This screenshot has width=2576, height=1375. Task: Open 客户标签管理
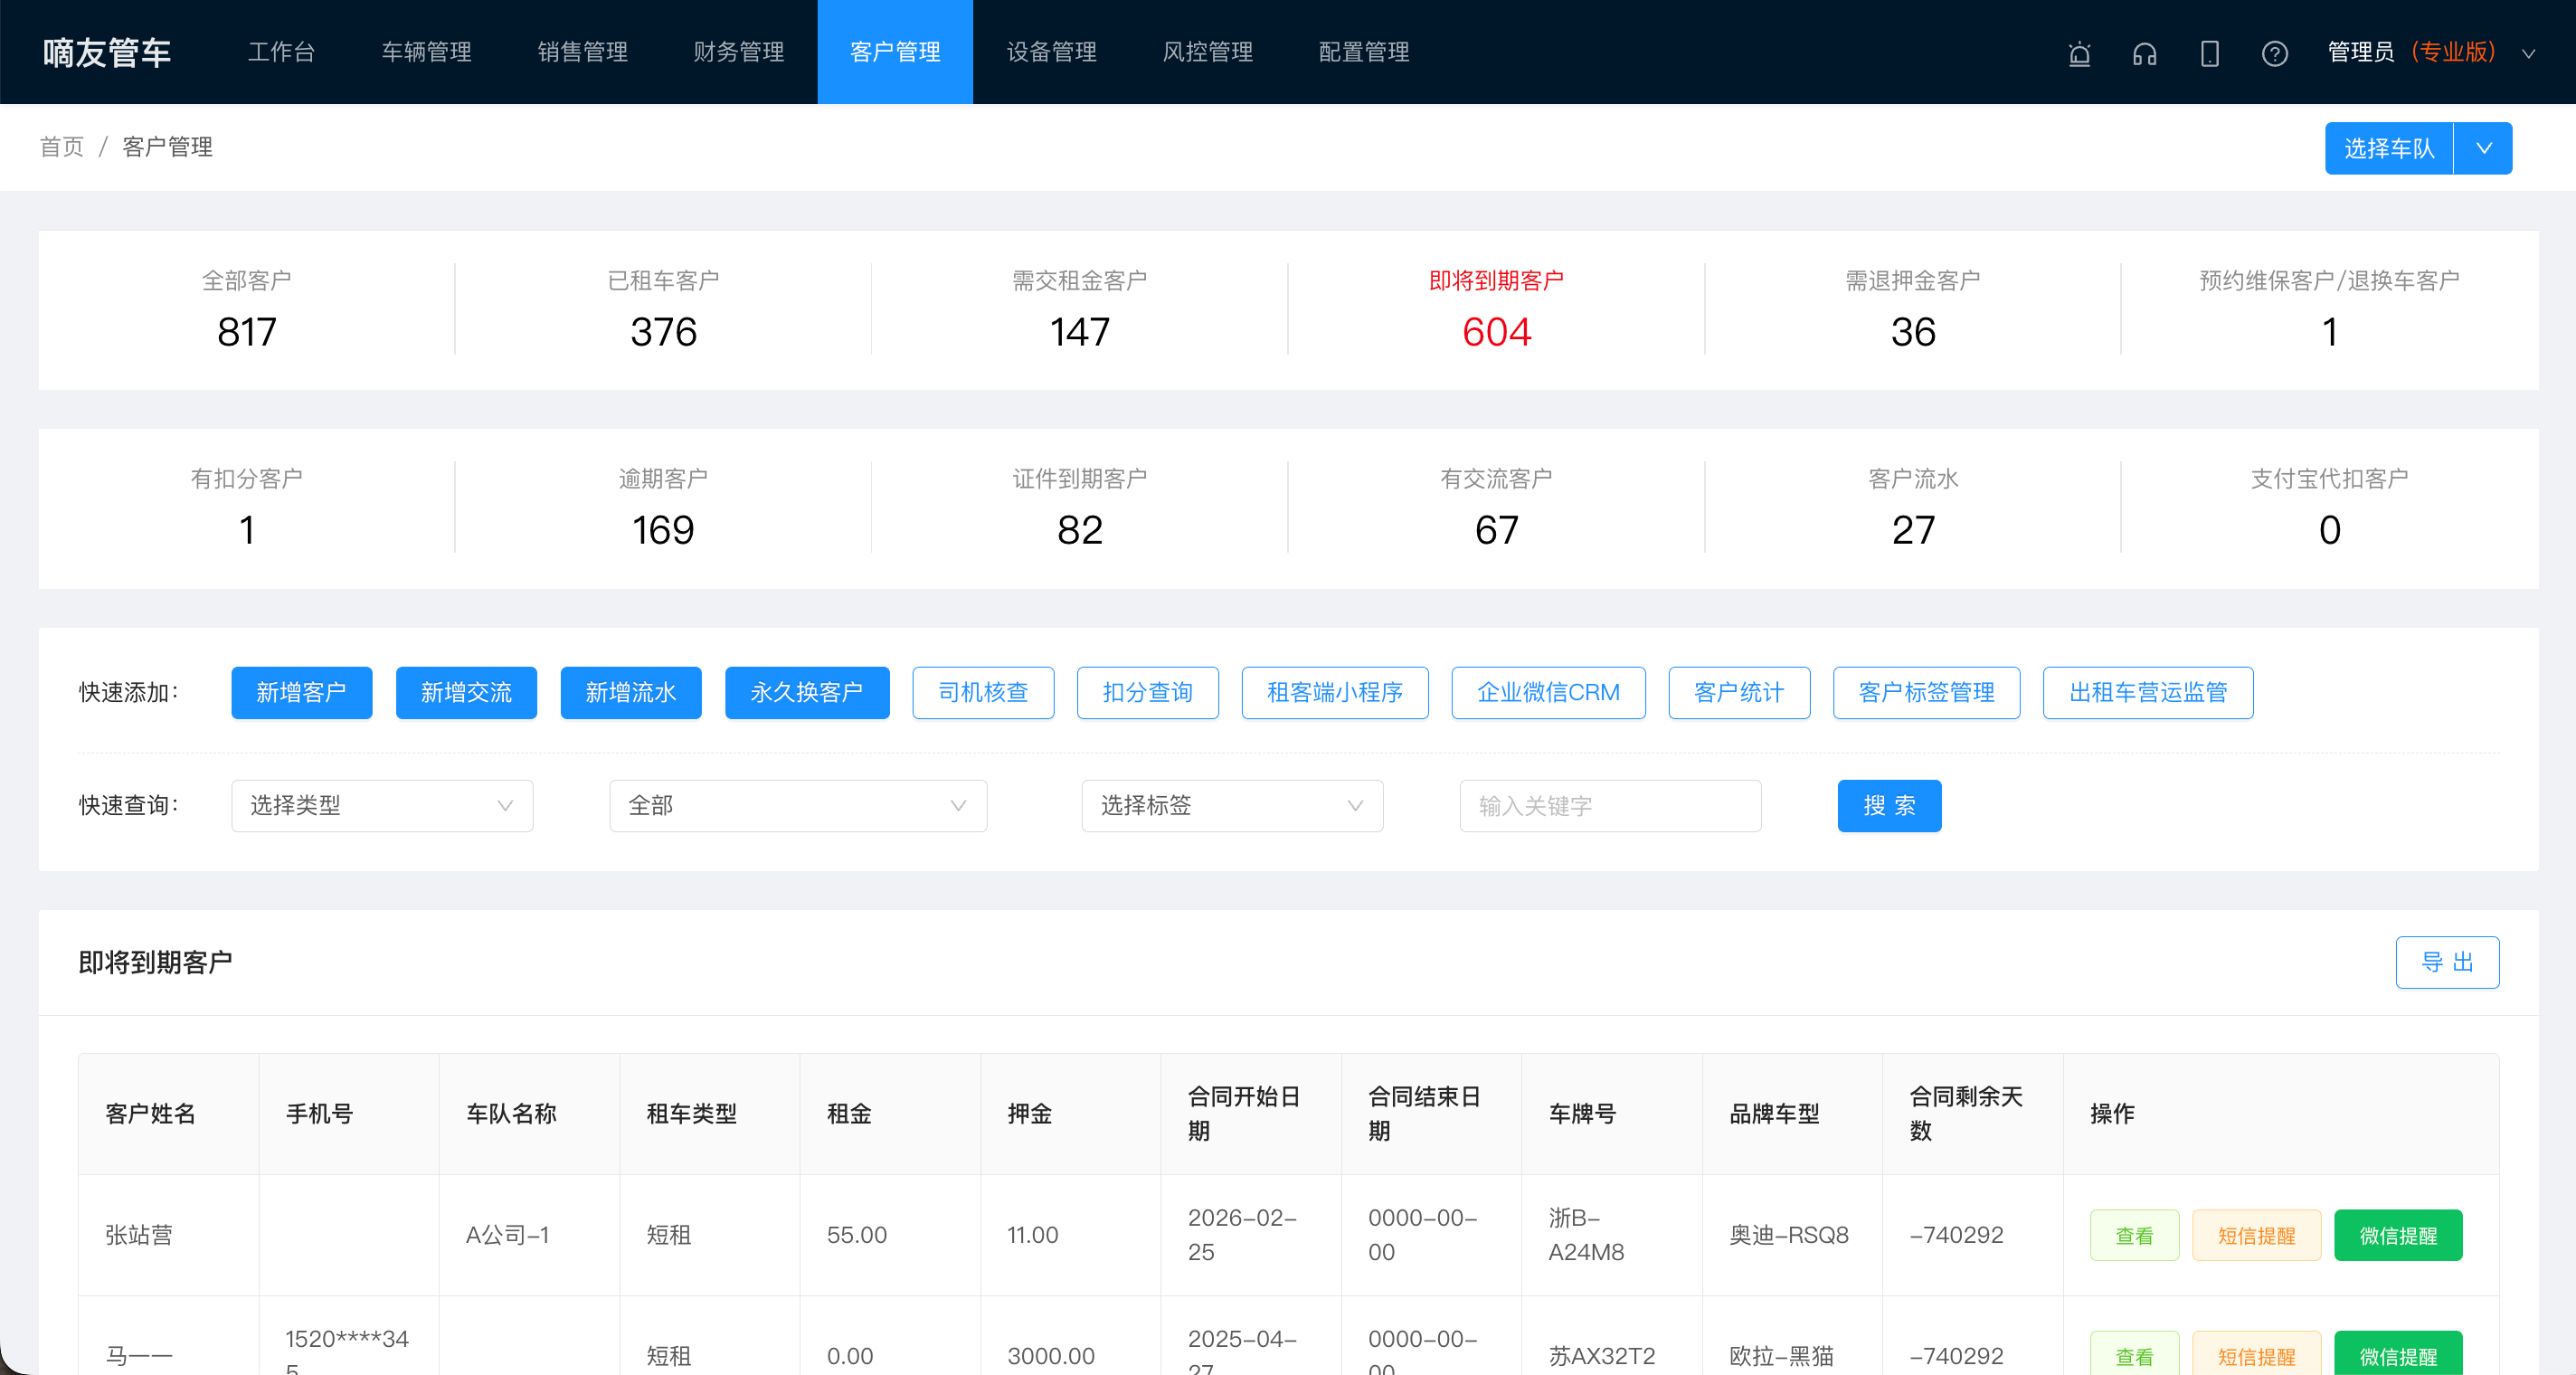coord(1926,692)
